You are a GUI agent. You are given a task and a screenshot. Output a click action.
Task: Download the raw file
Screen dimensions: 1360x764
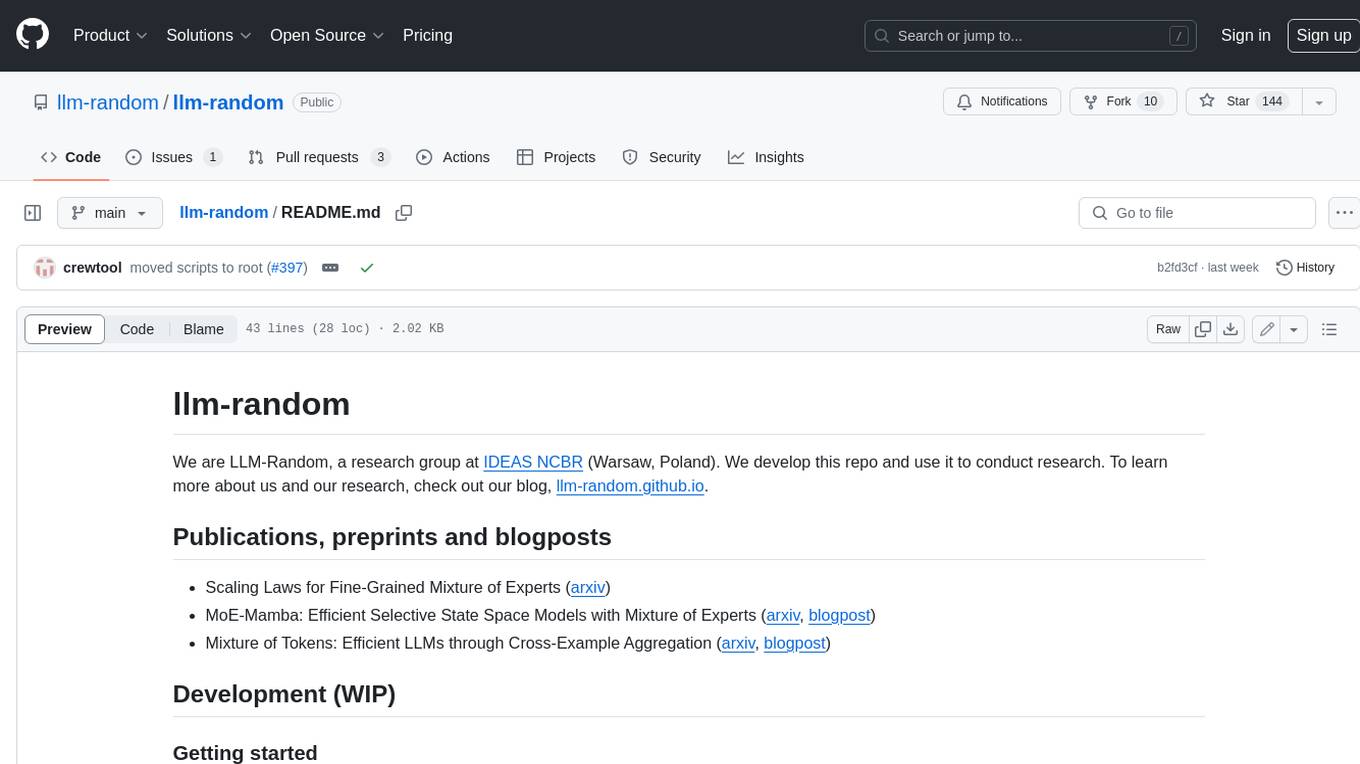(x=1231, y=329)
